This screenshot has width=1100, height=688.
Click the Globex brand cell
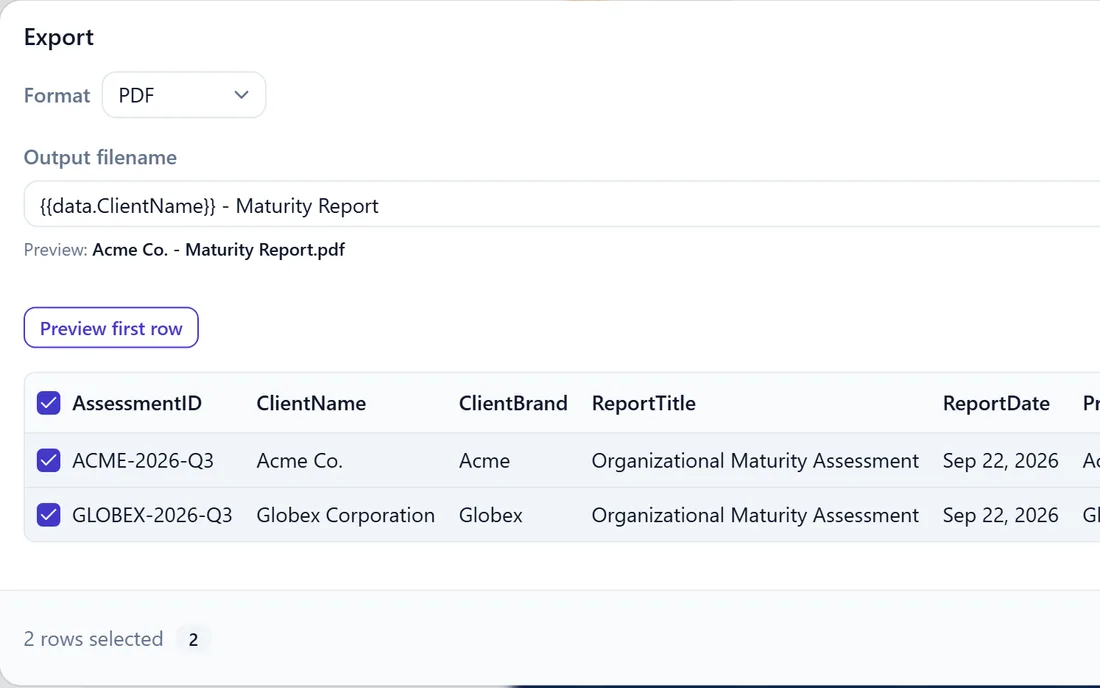point(490,515)
